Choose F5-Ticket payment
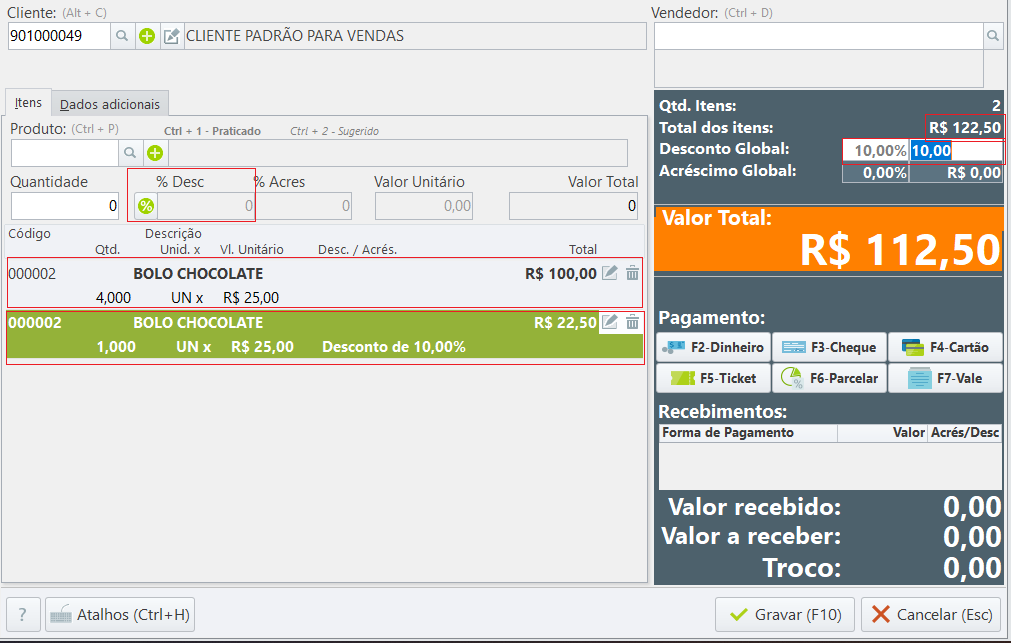1011x643 pixels. point(713,378)
